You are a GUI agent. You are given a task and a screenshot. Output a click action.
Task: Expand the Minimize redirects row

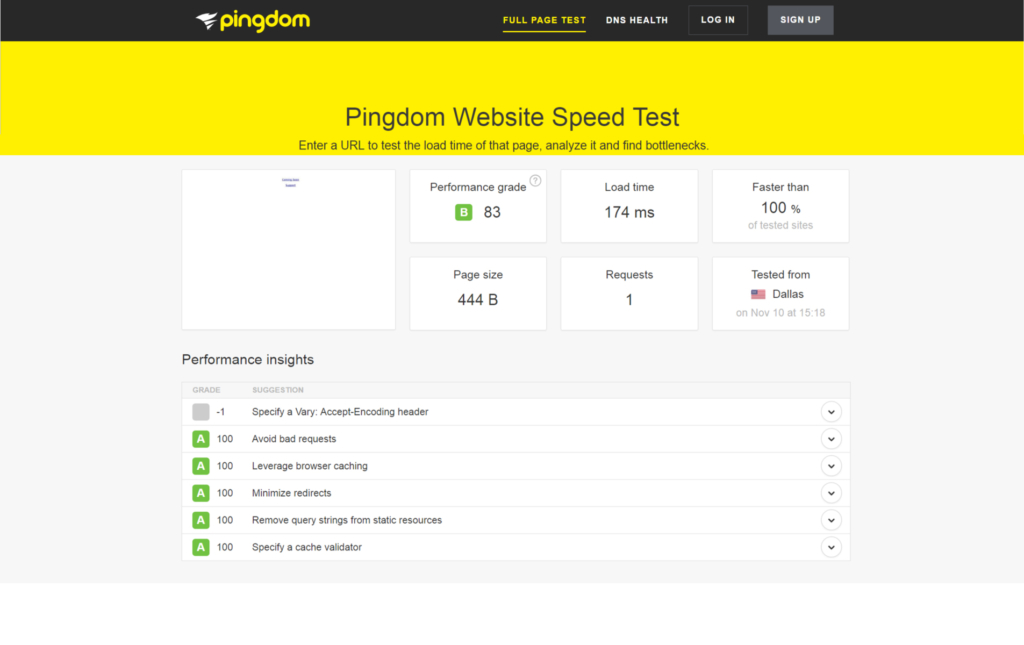point(831,493)
